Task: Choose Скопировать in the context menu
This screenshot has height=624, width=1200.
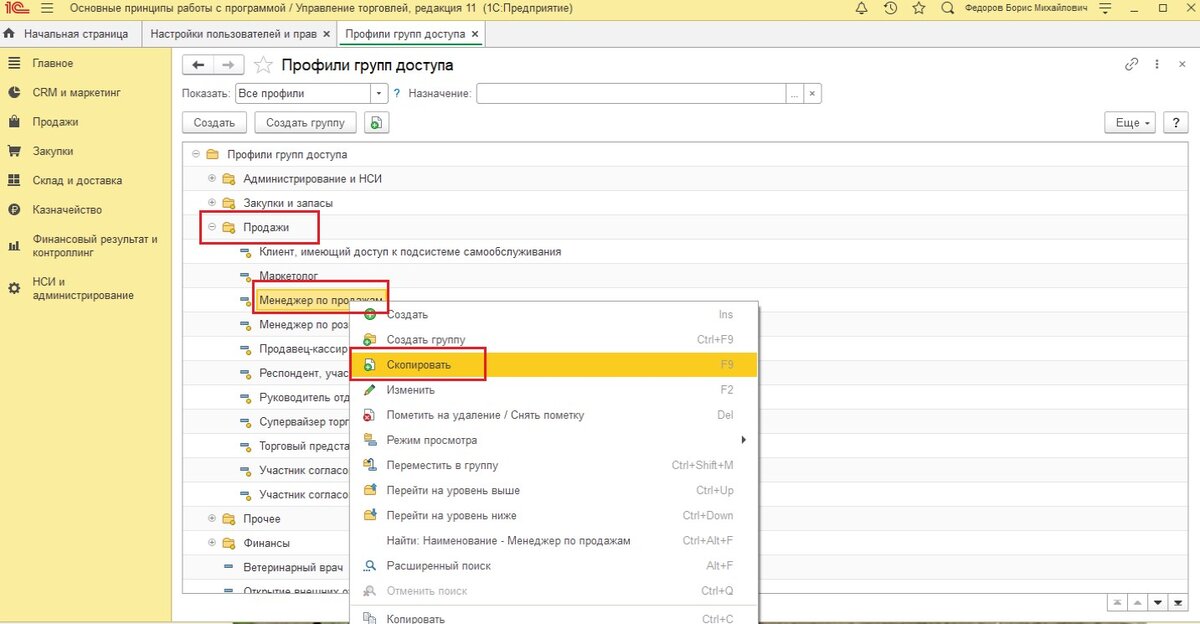Action: pyautogui.click(x=554, y=365)
